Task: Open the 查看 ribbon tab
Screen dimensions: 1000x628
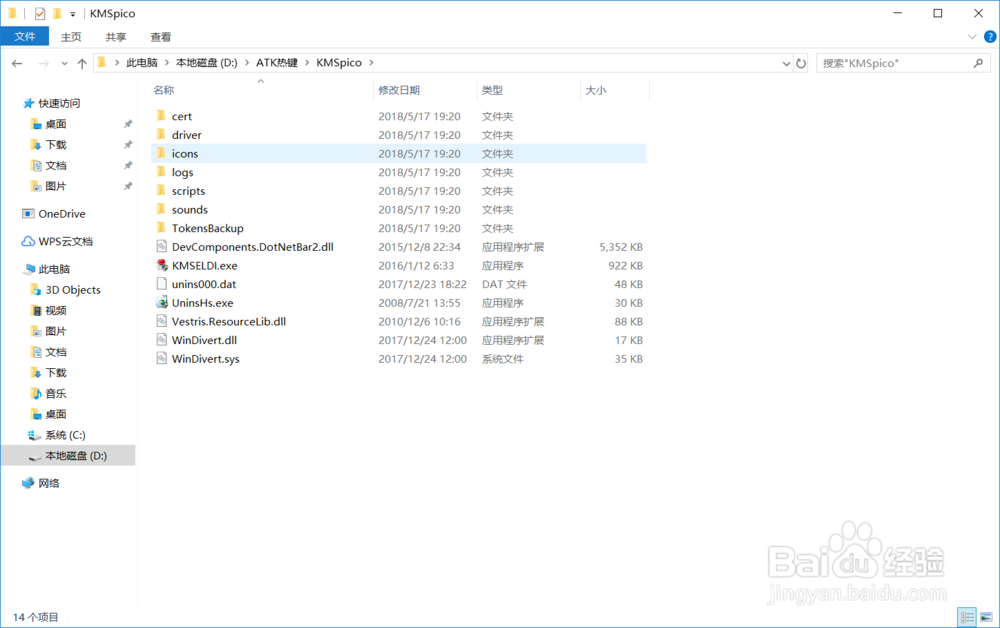Action: 160,37
